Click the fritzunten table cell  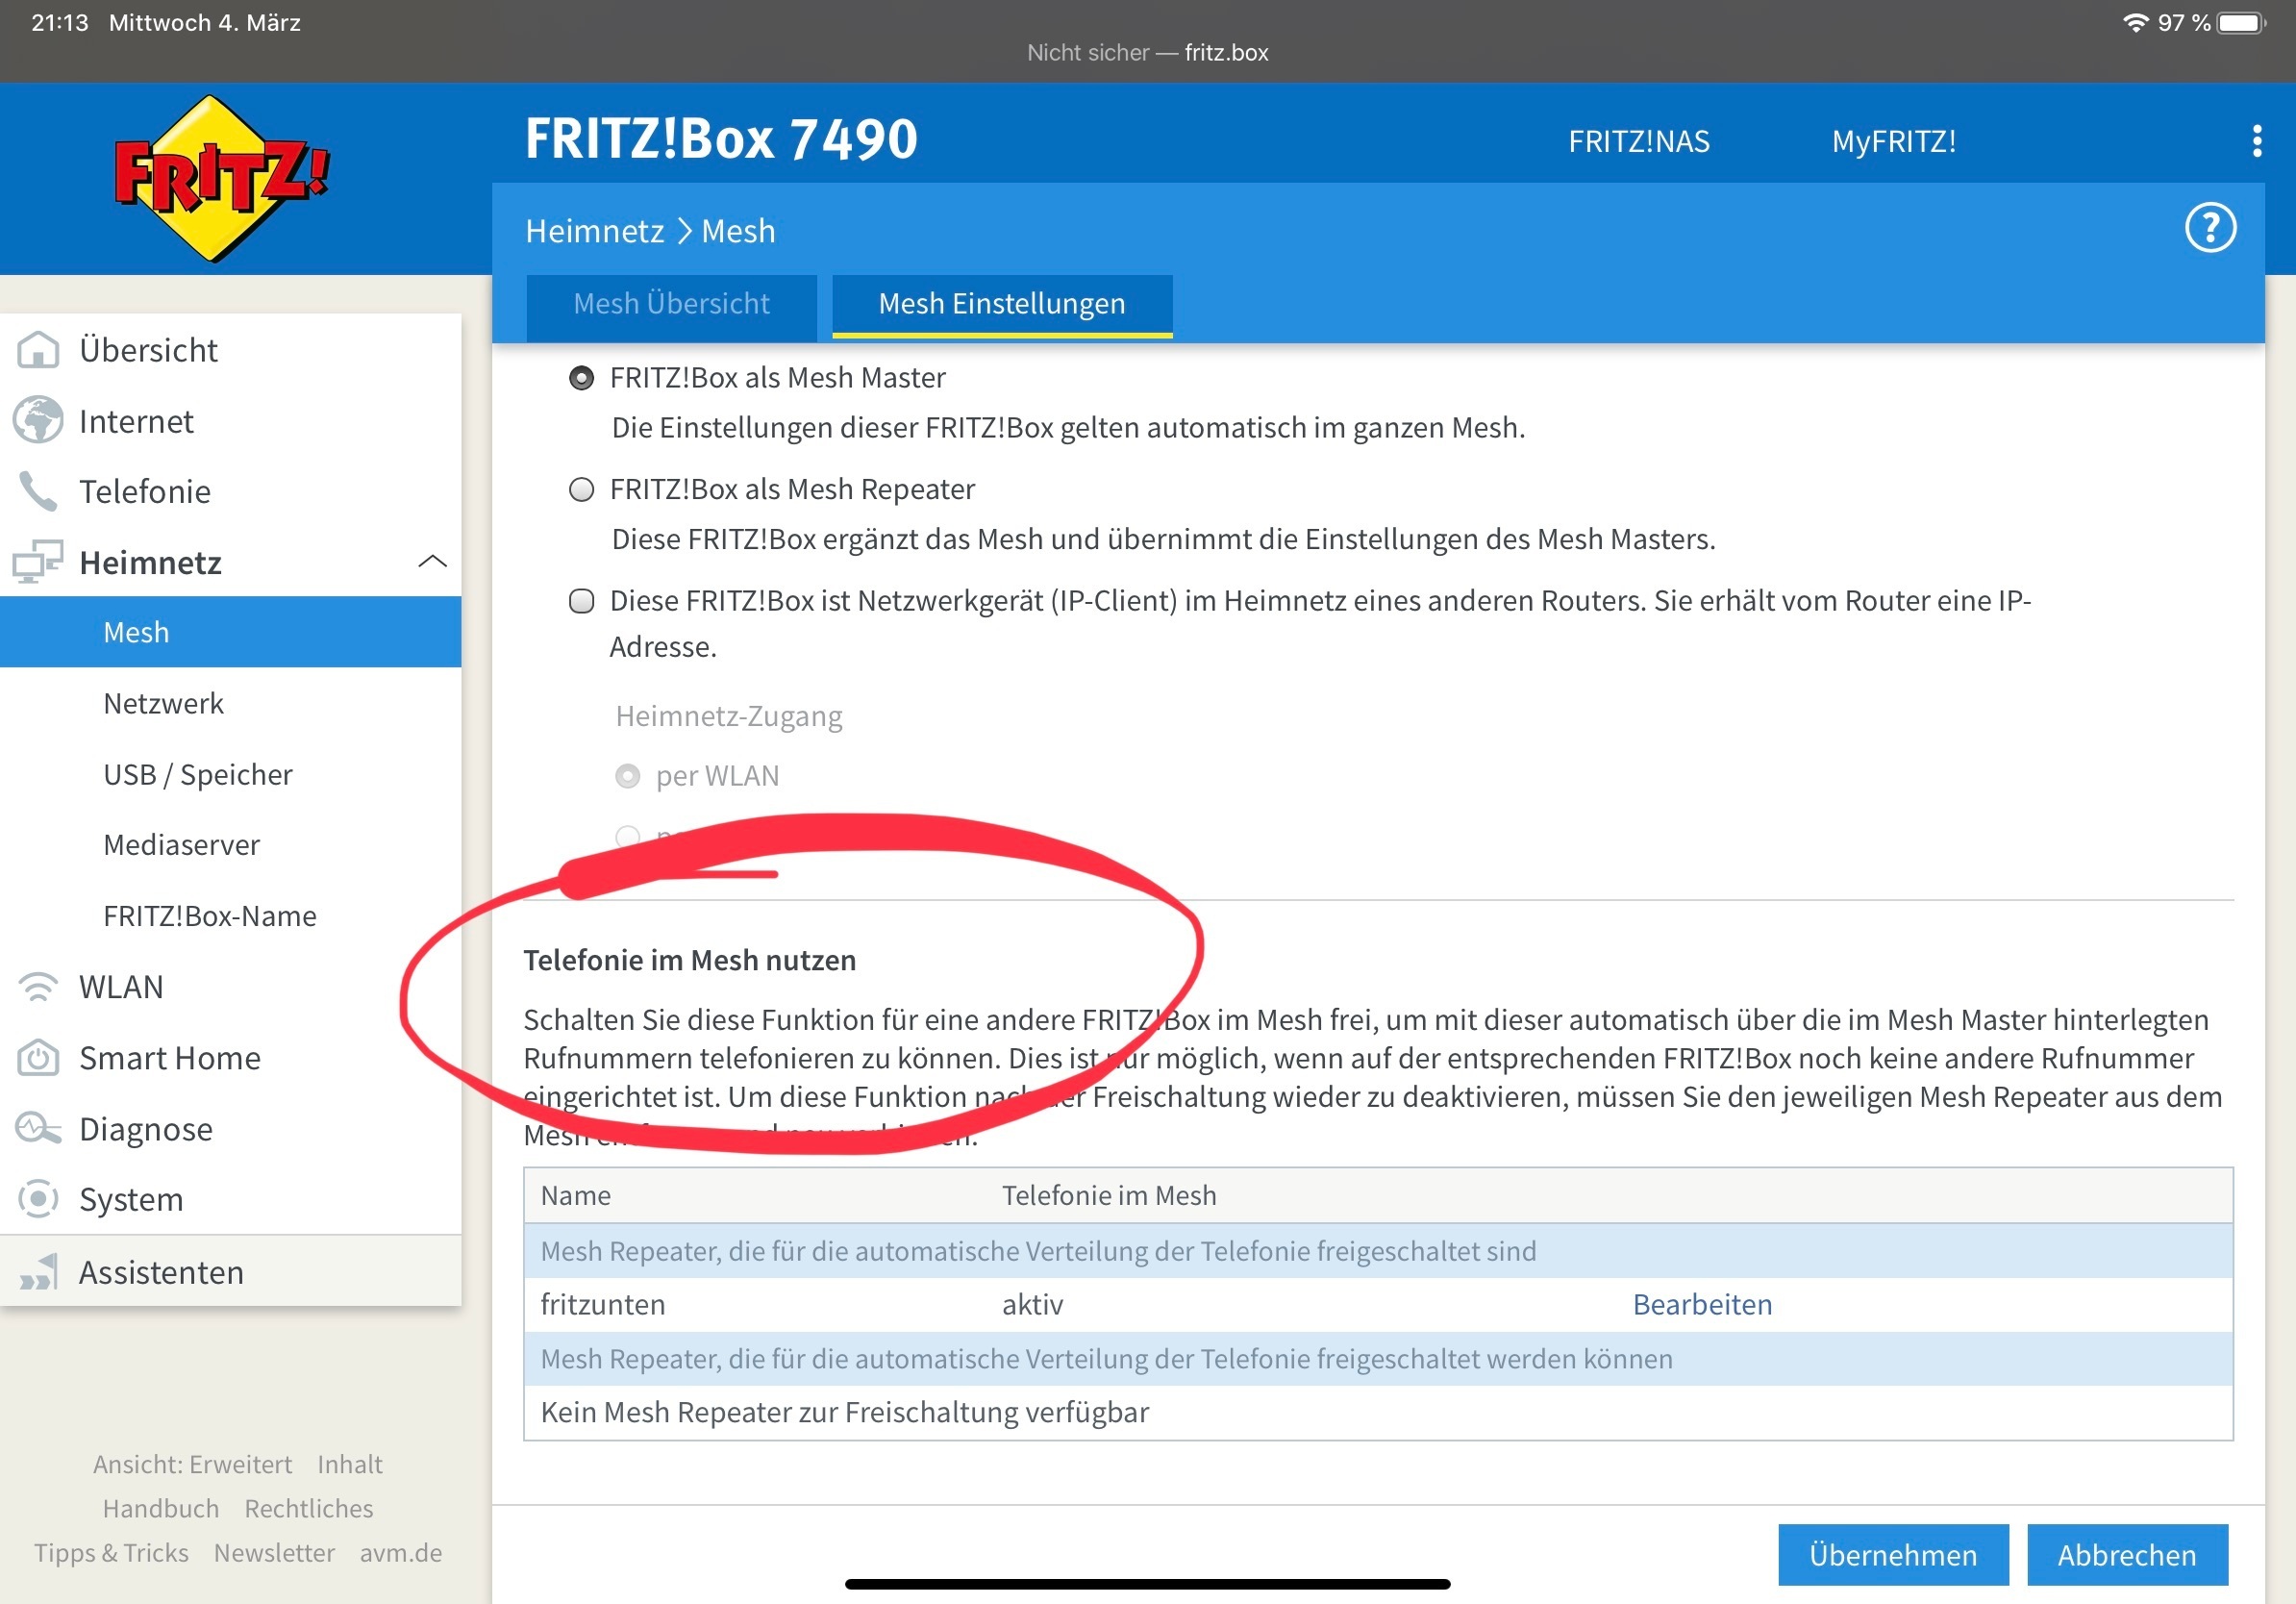[x=602, y=1304]
